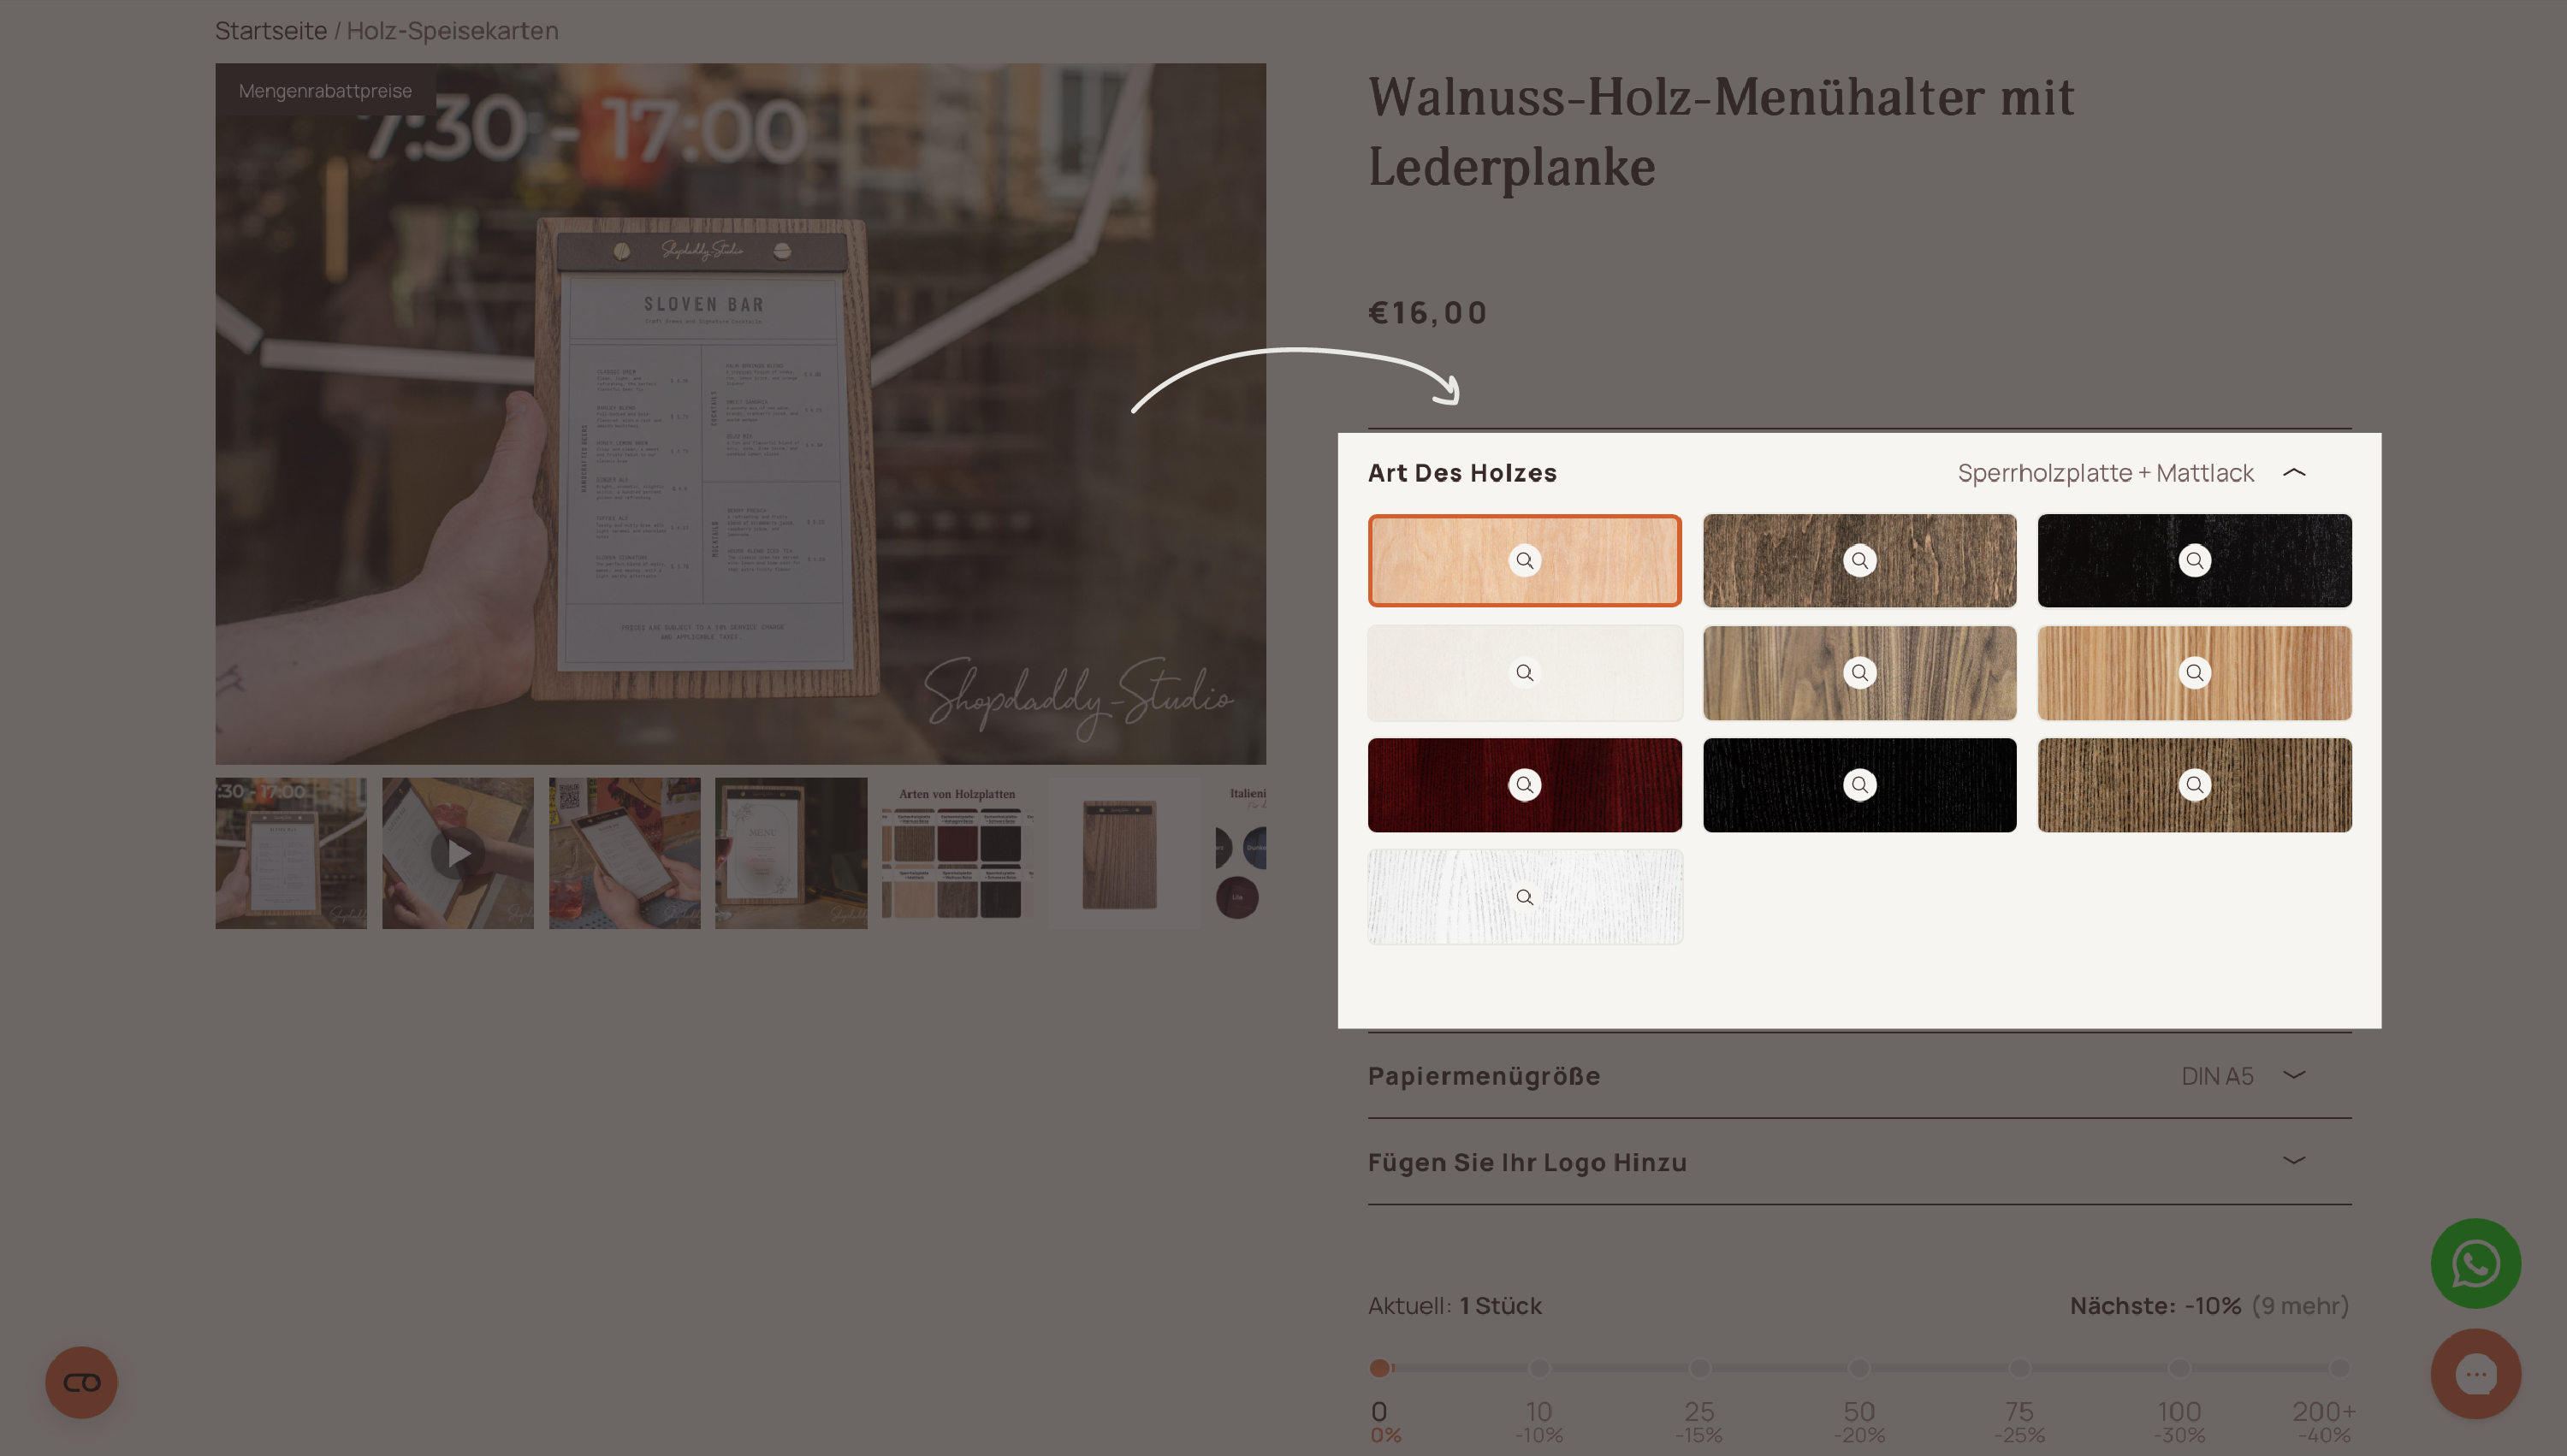Zoom the white plywood swatch preview
Image resolution: width=2567 pixels, height=1456 pixels.
click(x=1524, y=673)
